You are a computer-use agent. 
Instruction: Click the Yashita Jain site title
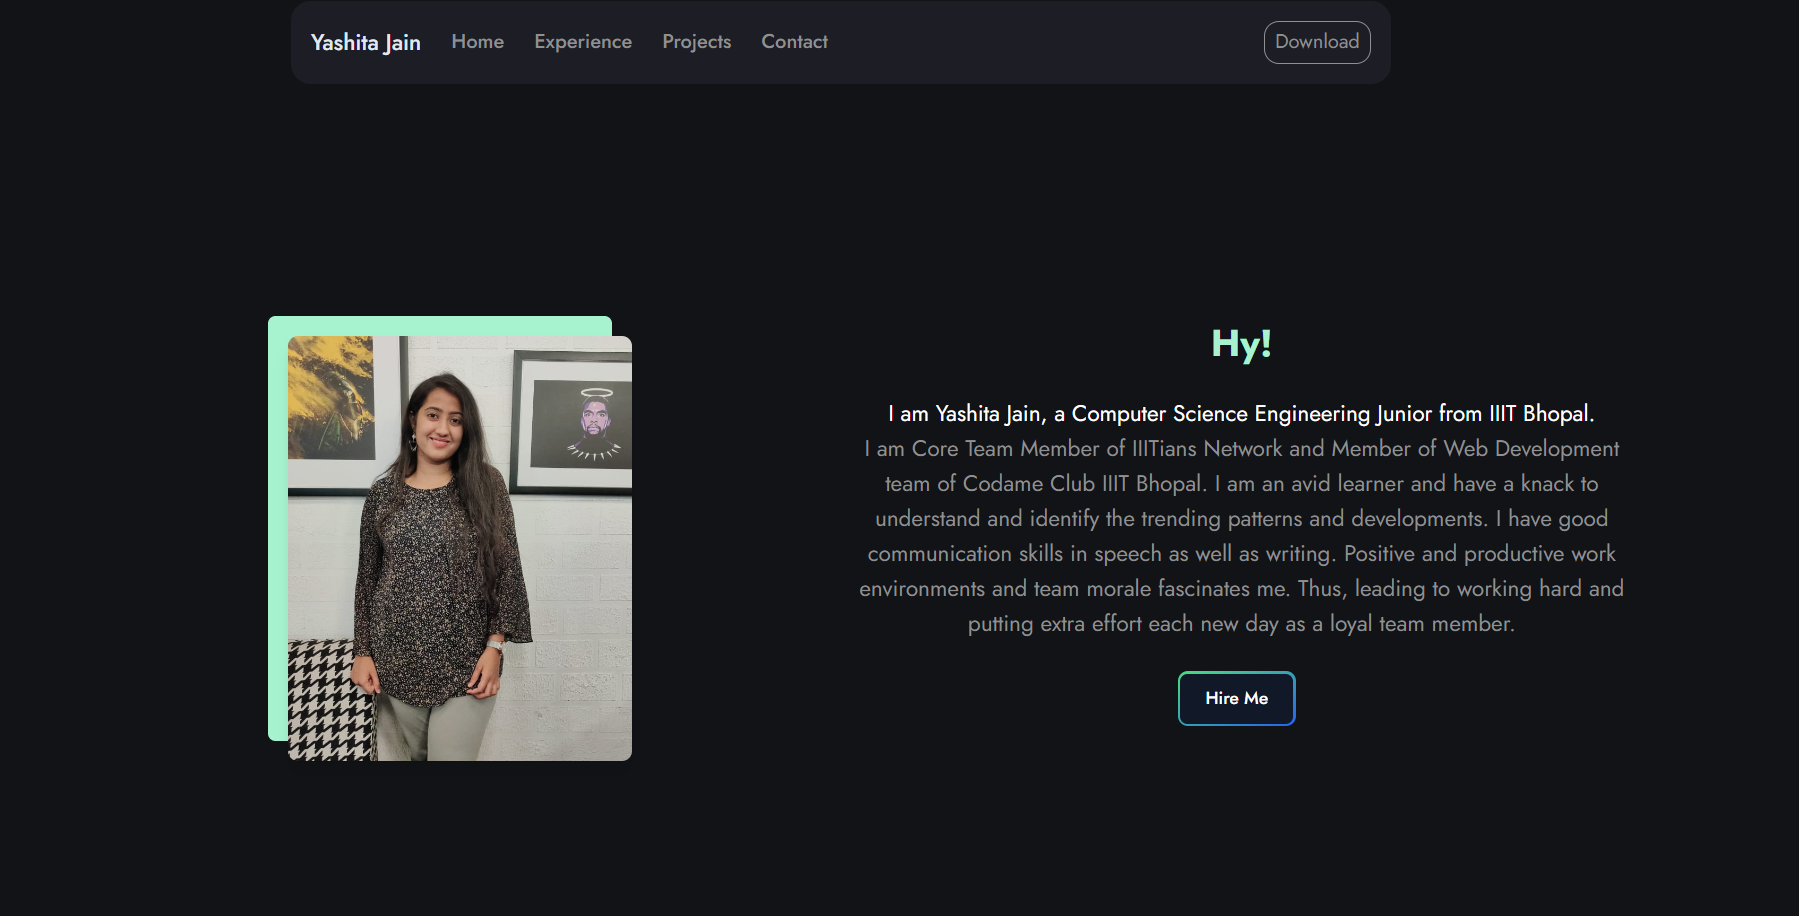tap(365, 42)
